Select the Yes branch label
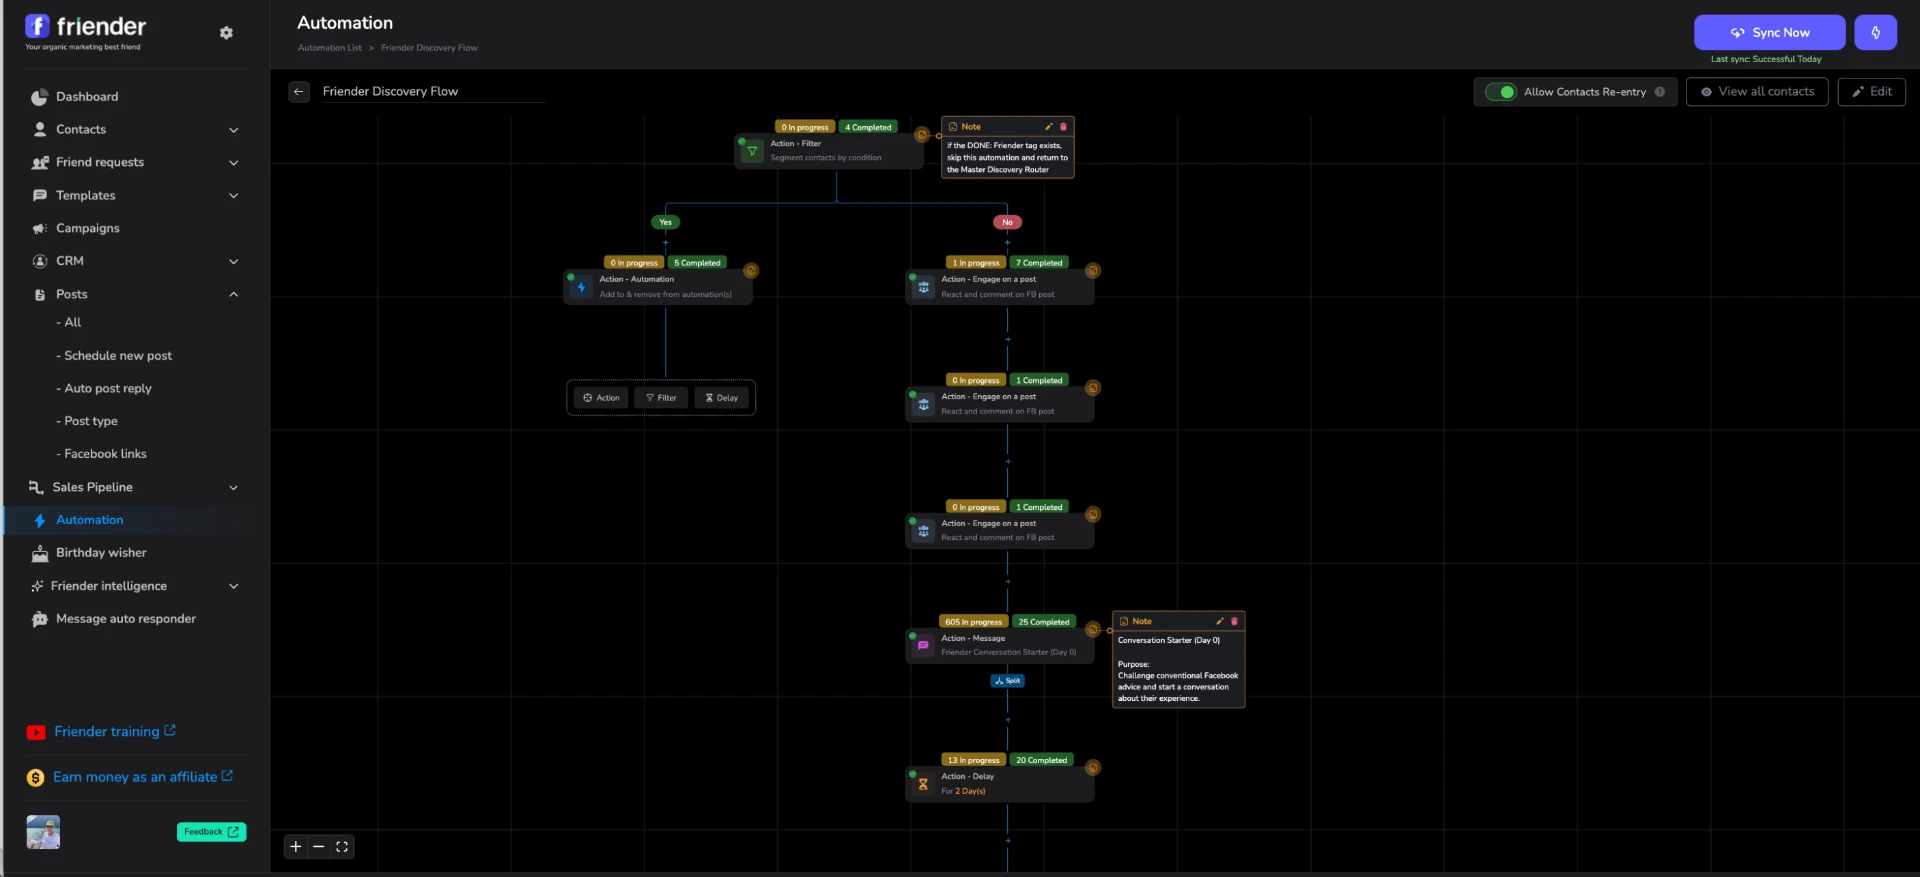Viewport: 1920px width, 877px height. [x=665, y=223]
